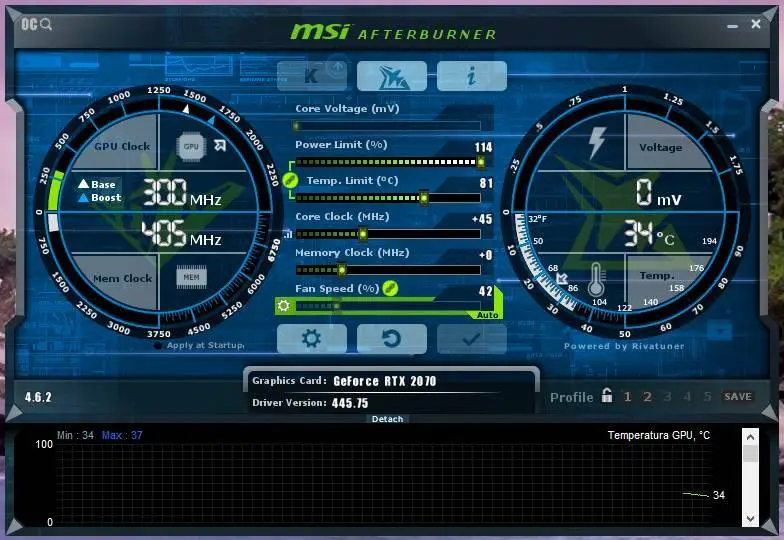Toggle link between Power and Temp limit
This screenshot has width=784, height=540.
tap(290, 180)
